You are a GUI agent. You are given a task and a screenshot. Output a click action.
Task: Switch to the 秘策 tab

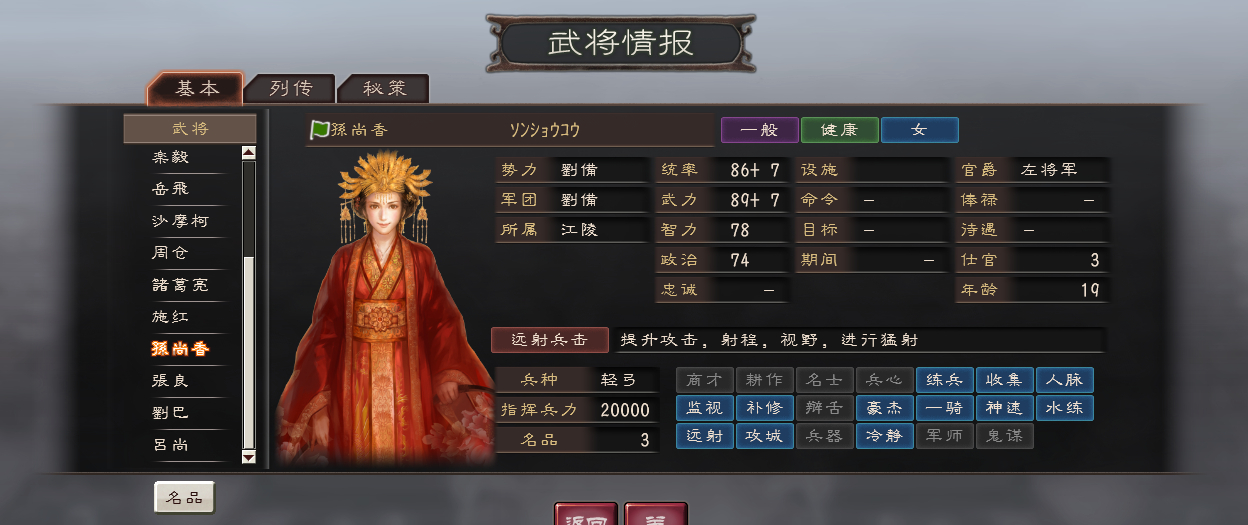385,89
